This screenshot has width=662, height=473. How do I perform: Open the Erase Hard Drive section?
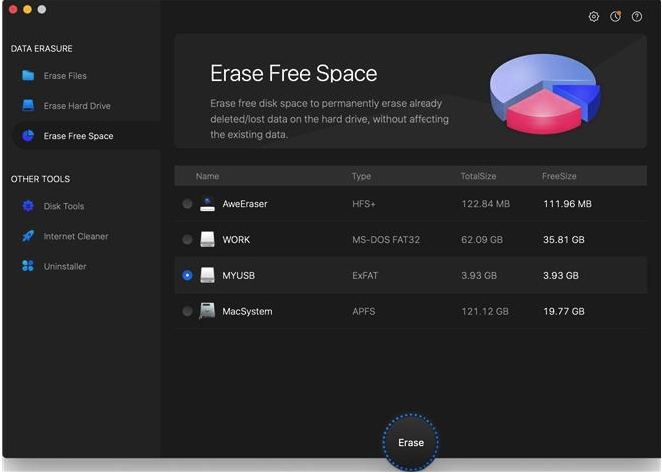coord(77,106)
